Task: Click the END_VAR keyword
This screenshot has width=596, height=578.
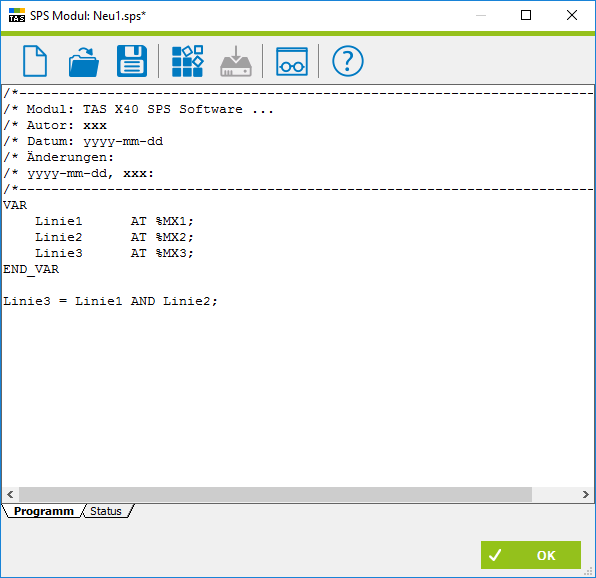Action: click(31, 269)
